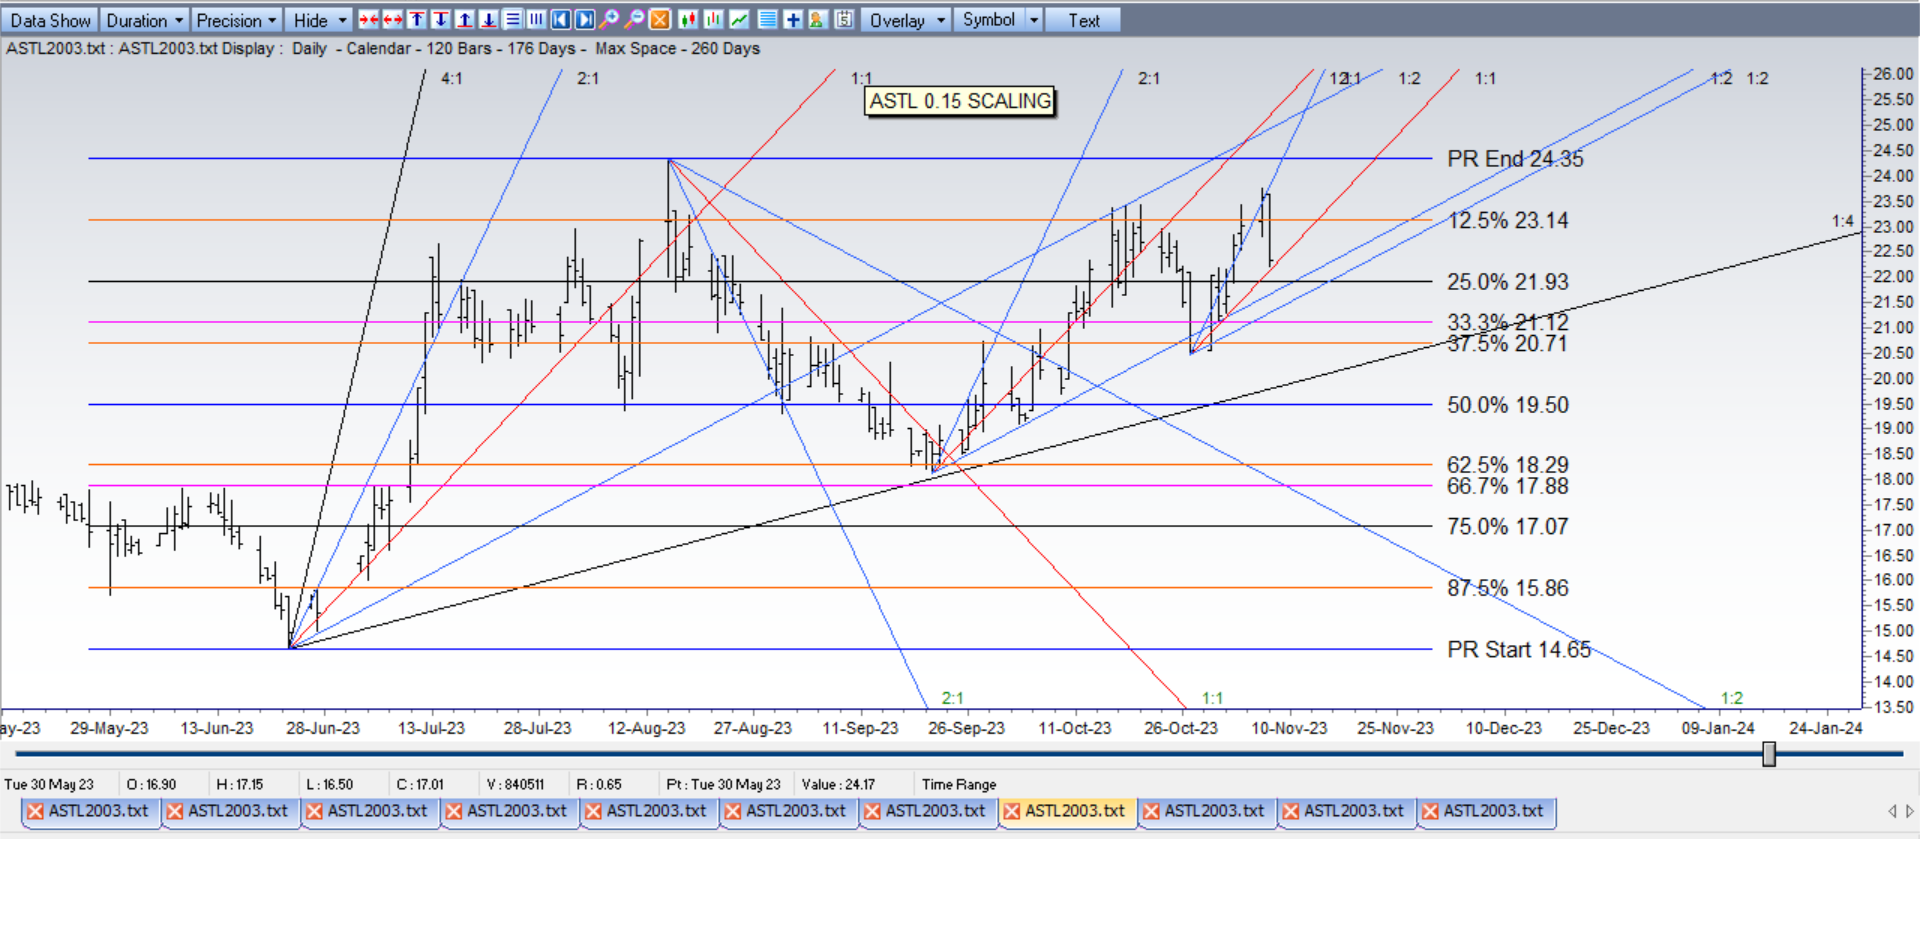This screenshot has width=1920, height=947.
Task: Switch to line chart style icon
Action: (739, 20)
